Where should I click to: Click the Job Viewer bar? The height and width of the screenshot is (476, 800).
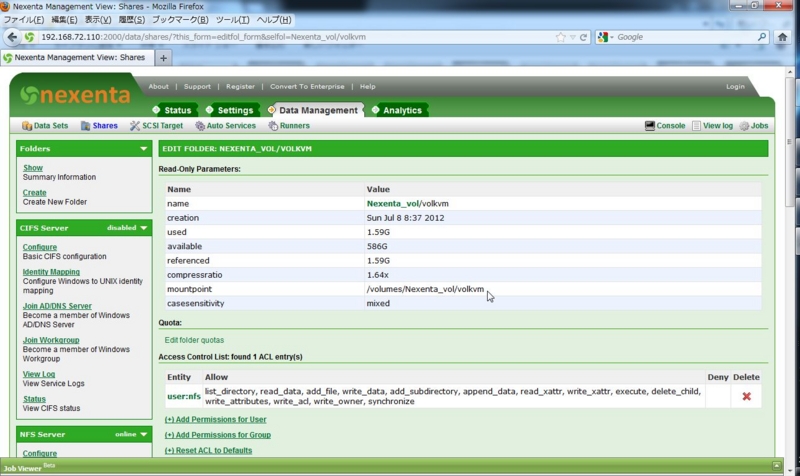click(392, 467)
